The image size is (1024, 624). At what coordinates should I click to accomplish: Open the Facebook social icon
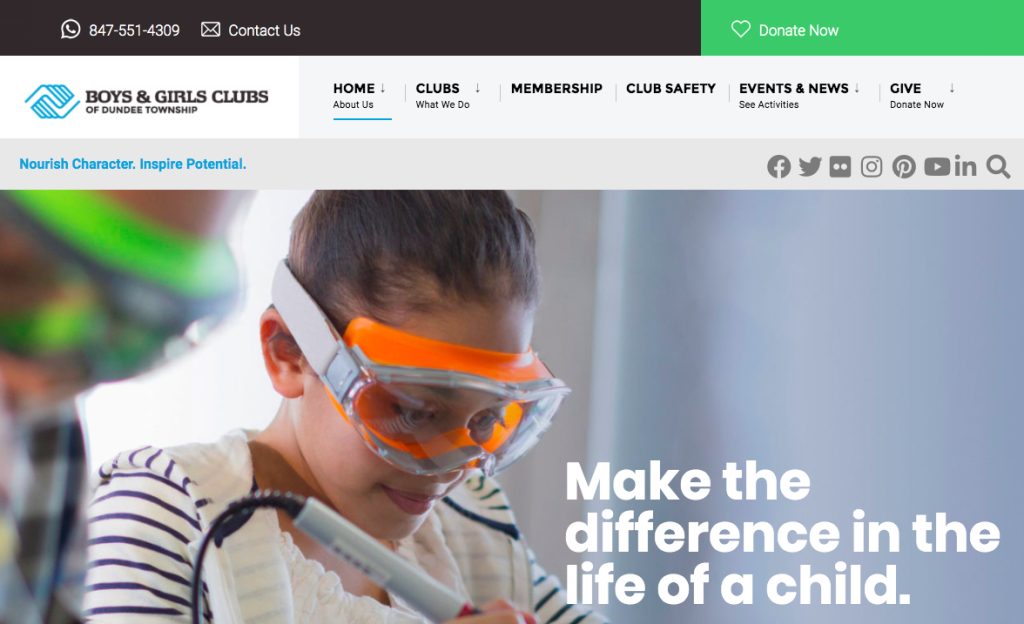tap(778, 166)
